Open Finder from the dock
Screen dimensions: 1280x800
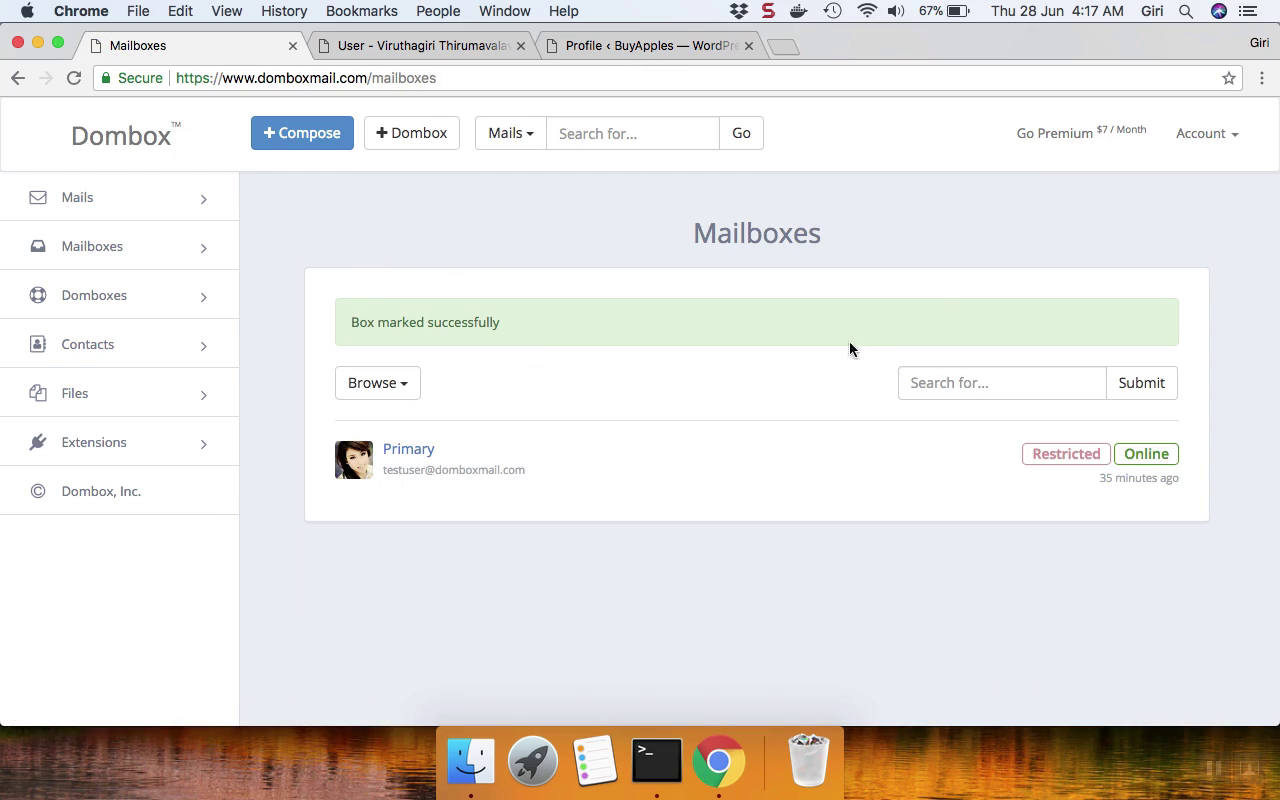click(x=470, y=761)
